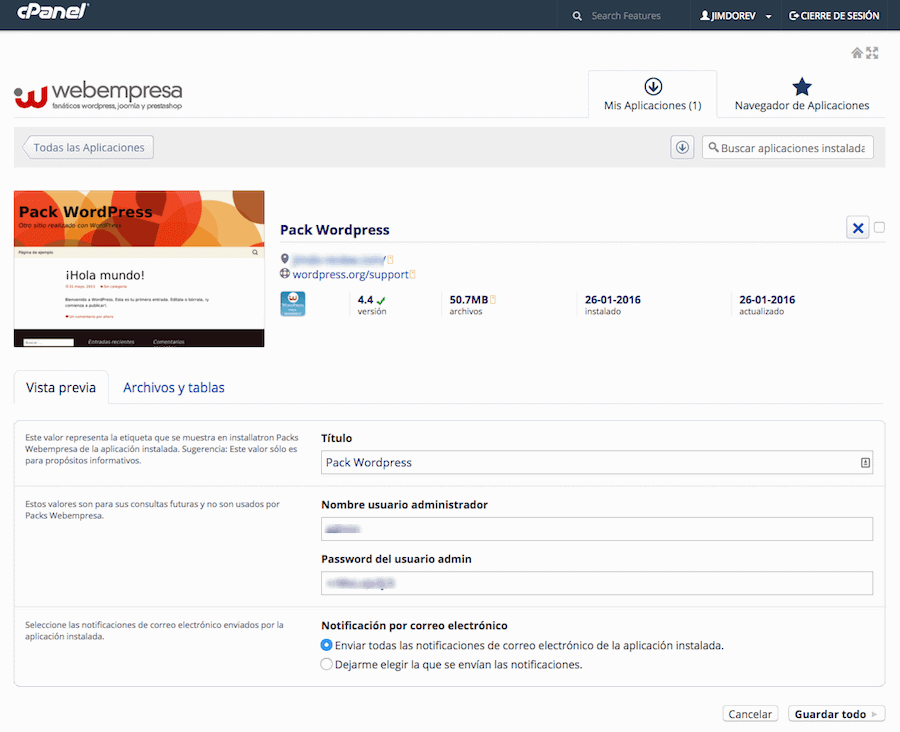The width and height of the screenshot is (900, 732).
Task: Edit the Título input field
Action: (597, 463)
